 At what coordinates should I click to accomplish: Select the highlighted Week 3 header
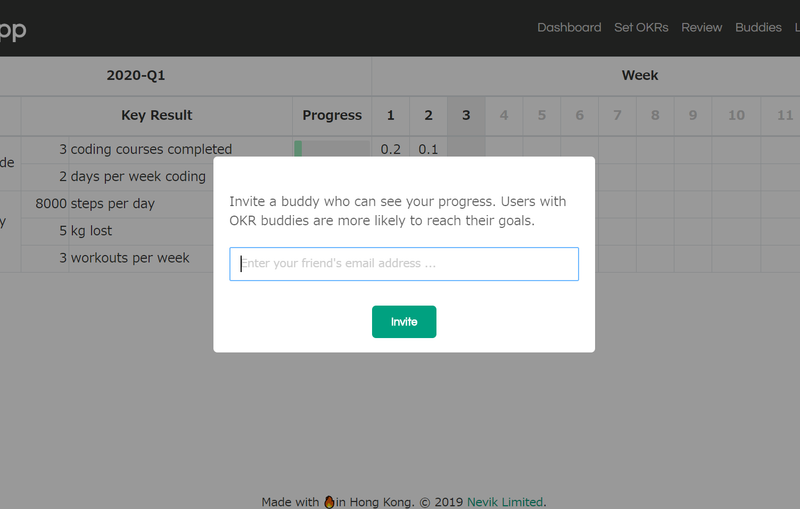466,115
